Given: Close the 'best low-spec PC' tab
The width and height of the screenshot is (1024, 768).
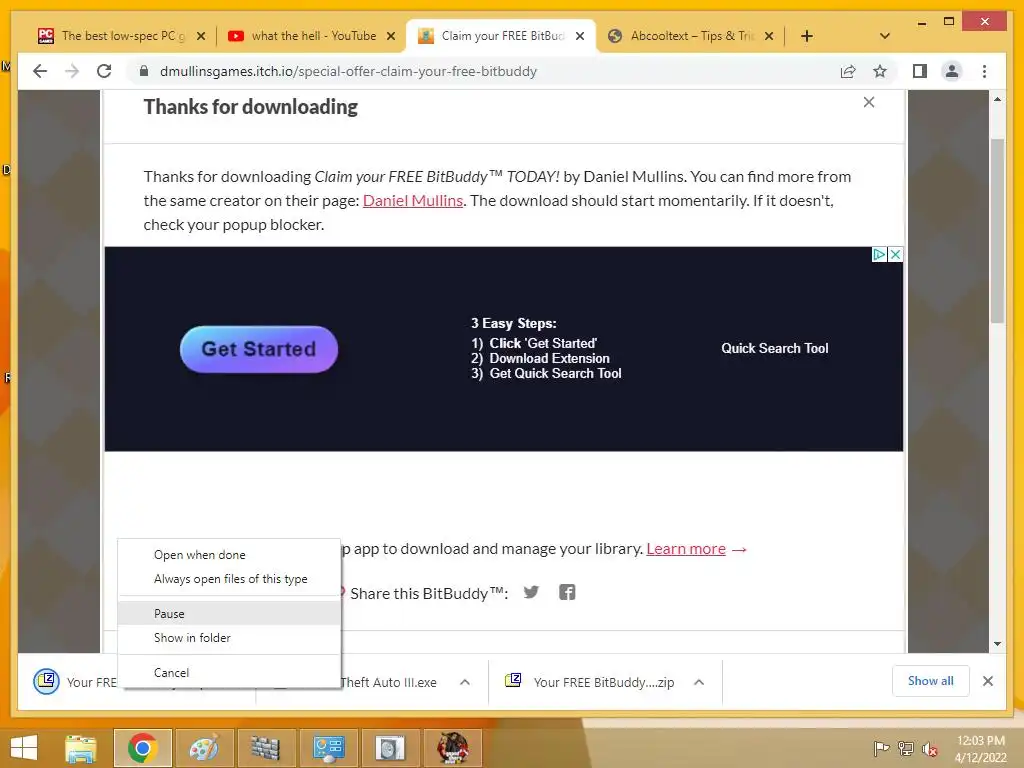Looking at the screenshot, I should click(x=201, y=36).
